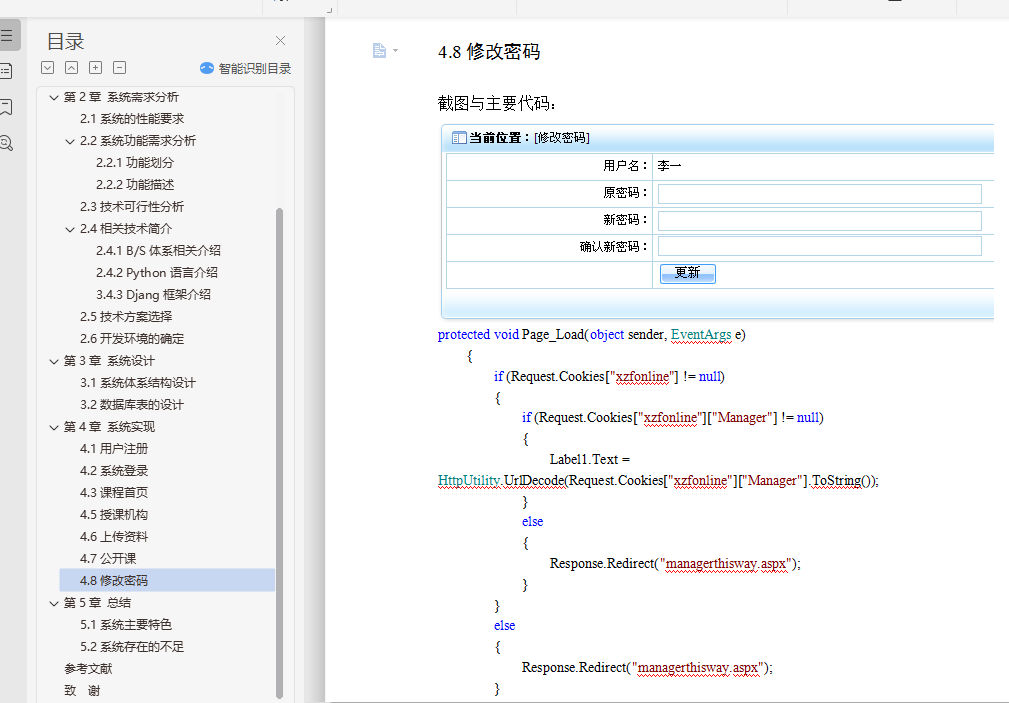The width and height of the screenshot is (1009, 703).
Task: Click the Page_Load code line
Action: pyautogui.click(x=591, y=334)
